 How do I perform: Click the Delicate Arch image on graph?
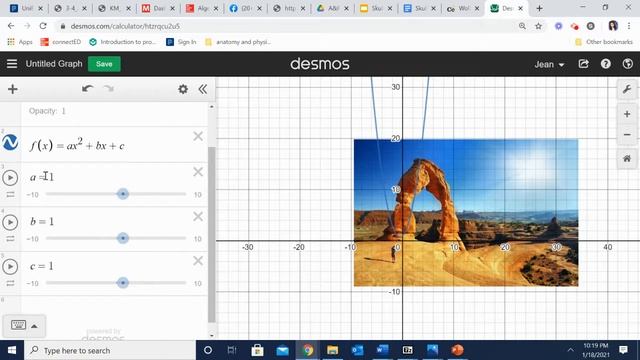pos(466,212)
